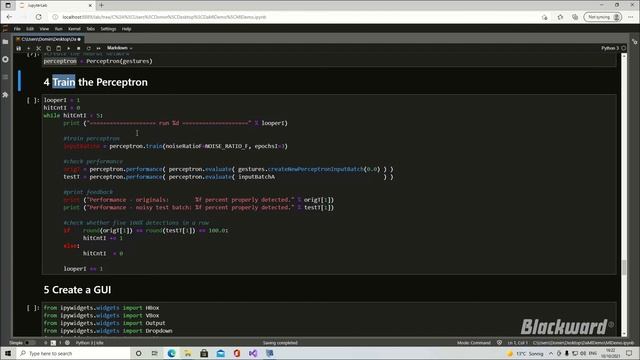This screenshot has width=640, height=360.
Task: Reload the browser page
Action: coord(38,17)
